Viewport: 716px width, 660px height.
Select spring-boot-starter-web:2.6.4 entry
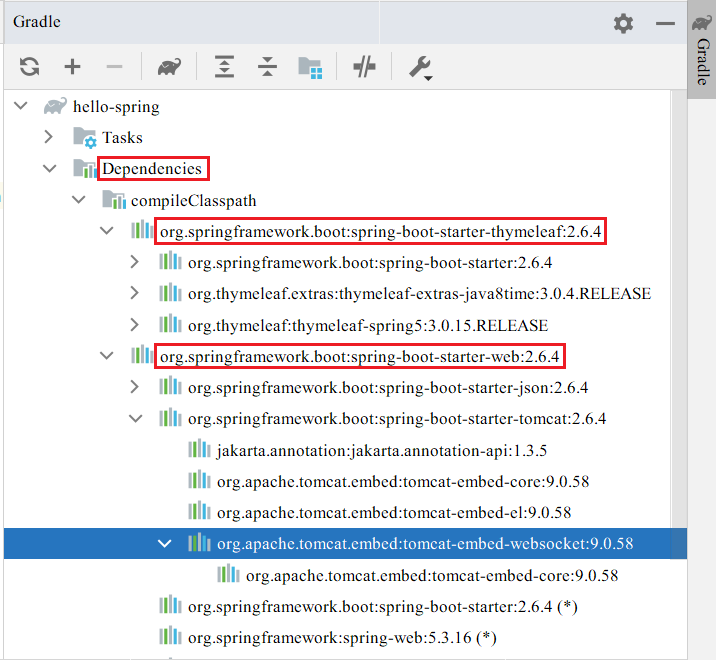(x=359, y=356)
